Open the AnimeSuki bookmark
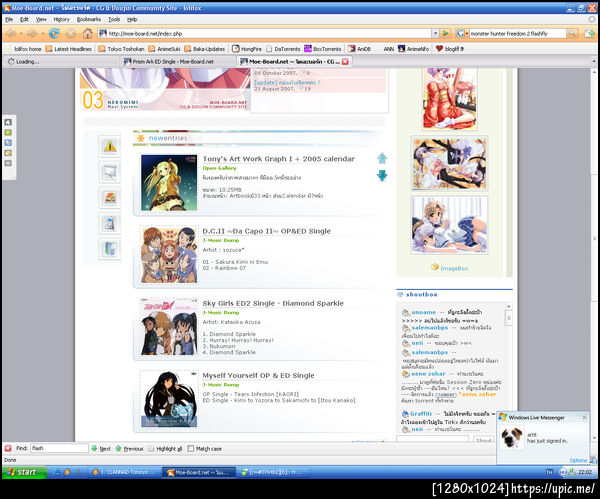The image size is (600, 499). (x=164, y=49)
